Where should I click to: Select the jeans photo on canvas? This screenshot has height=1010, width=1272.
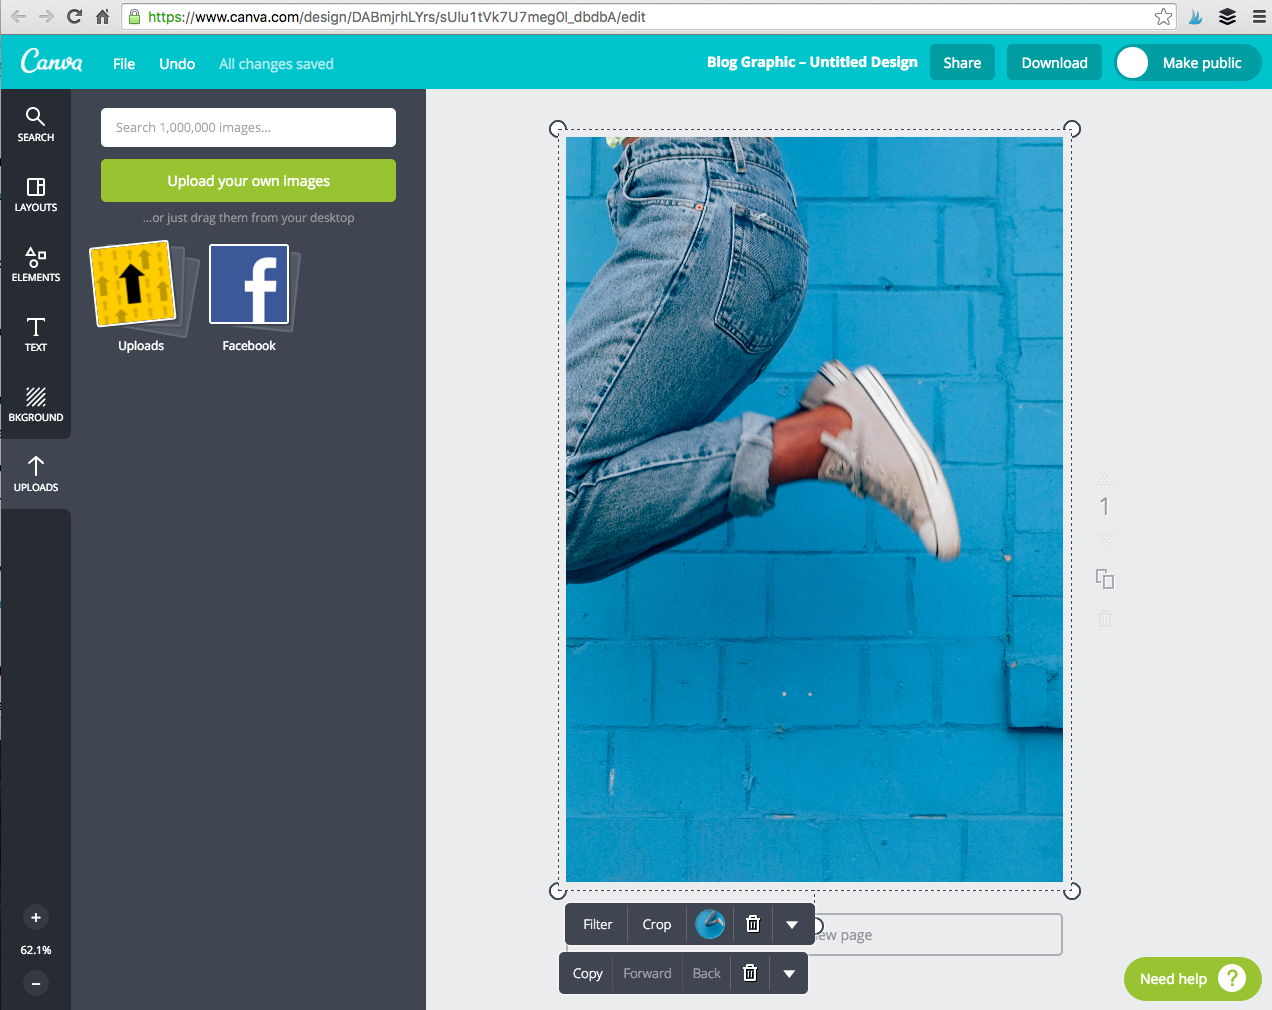pos(814,509)
